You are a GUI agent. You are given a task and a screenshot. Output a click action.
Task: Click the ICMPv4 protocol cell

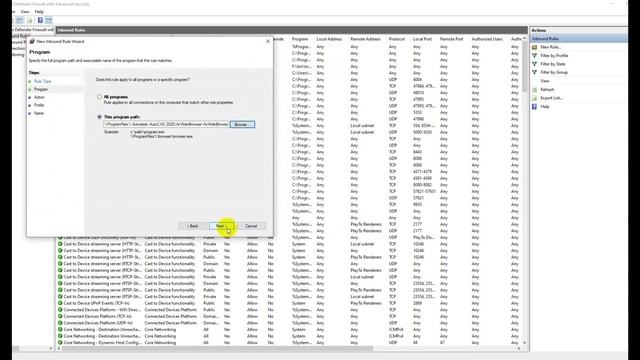tap(396, 336)
